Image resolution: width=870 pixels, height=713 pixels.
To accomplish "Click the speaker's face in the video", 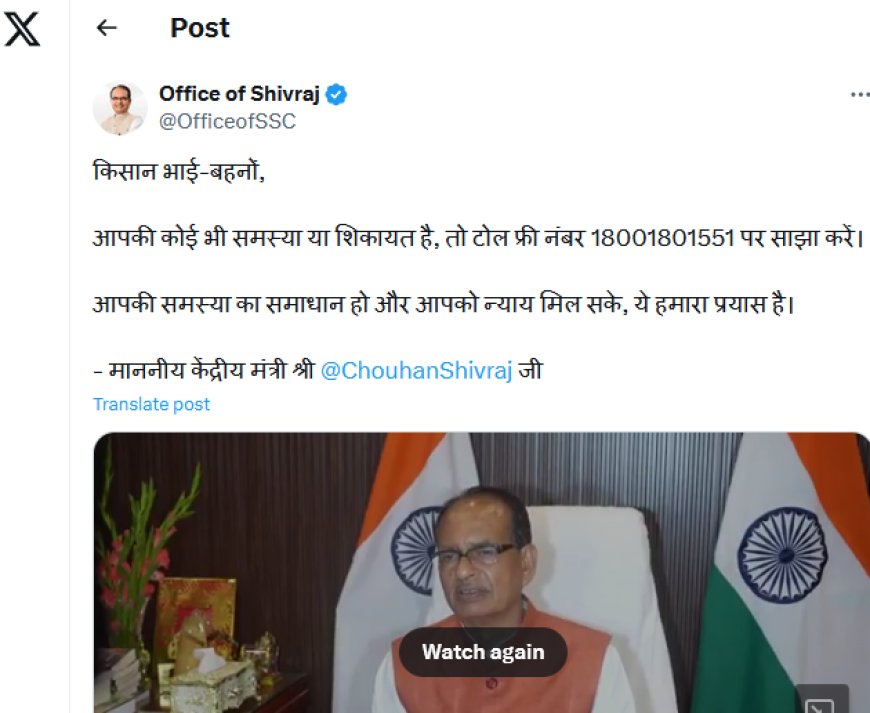I will coord(478,555).
